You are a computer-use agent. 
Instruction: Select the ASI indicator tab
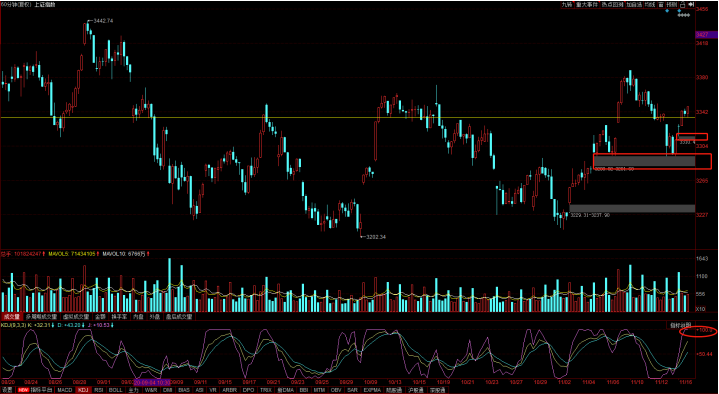(x=199, y=390)
